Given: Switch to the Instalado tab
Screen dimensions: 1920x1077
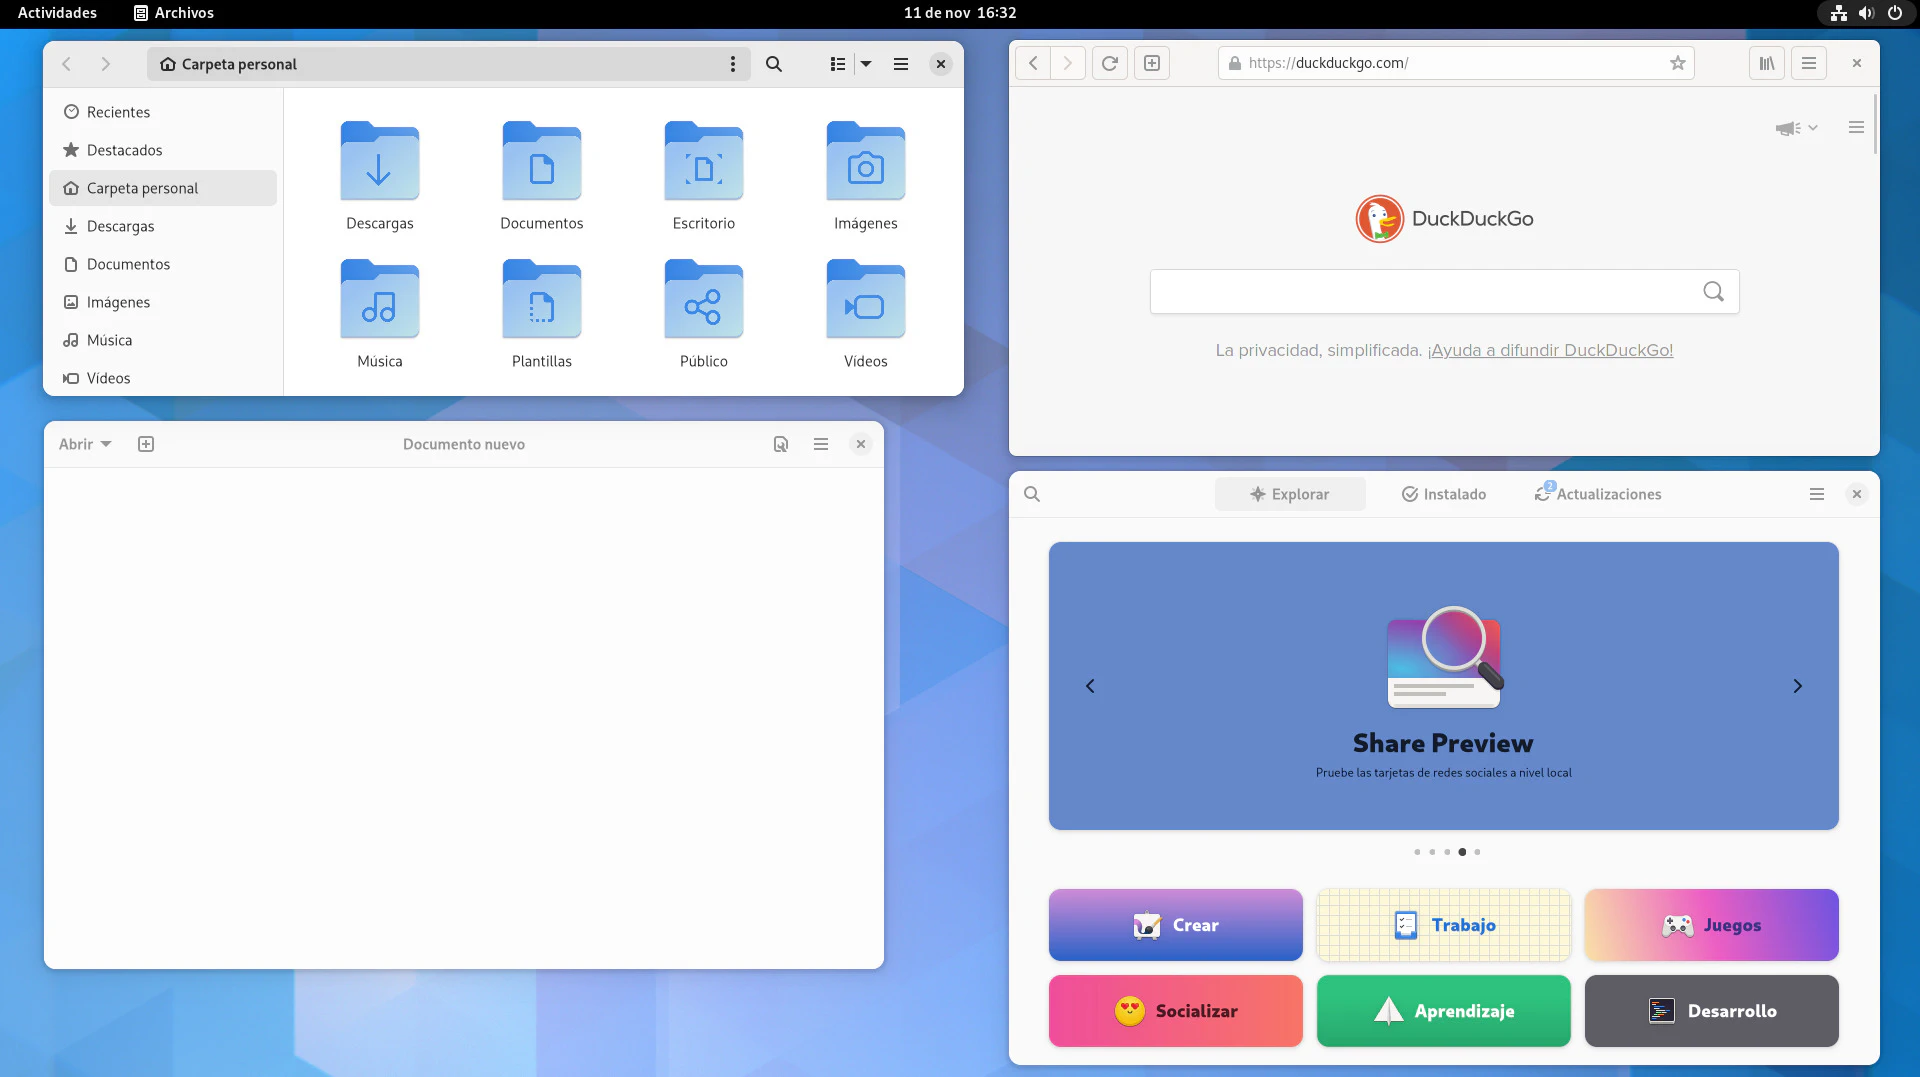Looking at the screenshot, I should coord(1444,494).
